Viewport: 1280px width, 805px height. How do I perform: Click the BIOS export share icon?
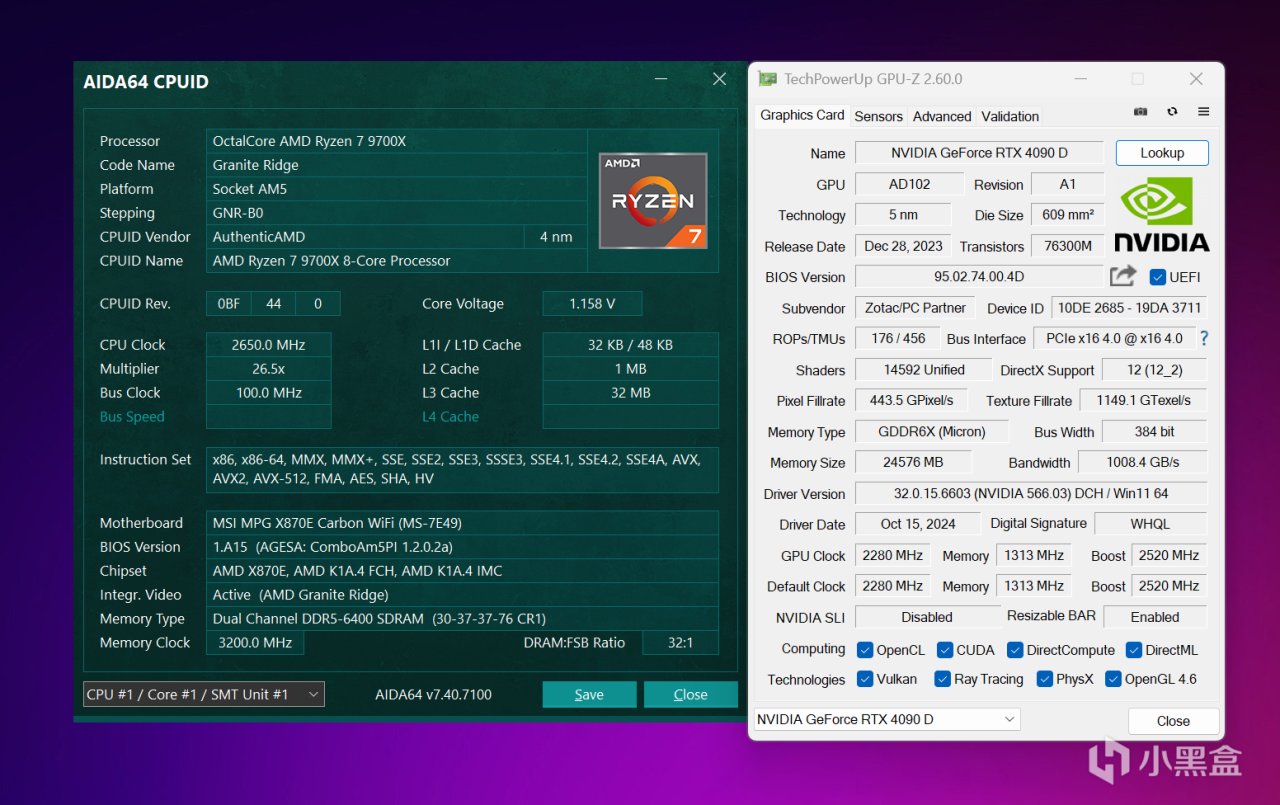click(1123, 276)
